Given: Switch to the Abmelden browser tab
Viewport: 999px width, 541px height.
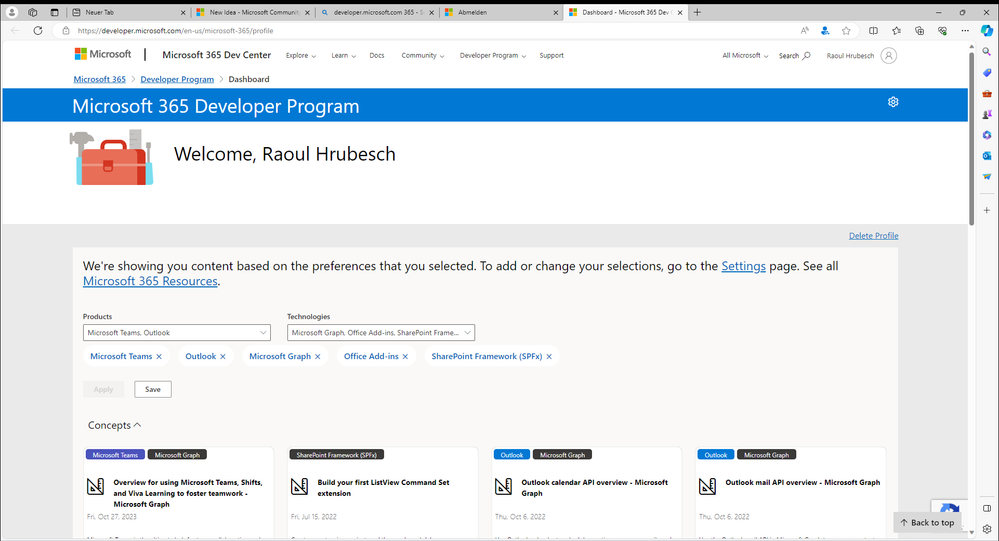Looking at the screenshot, I should 501,12.
